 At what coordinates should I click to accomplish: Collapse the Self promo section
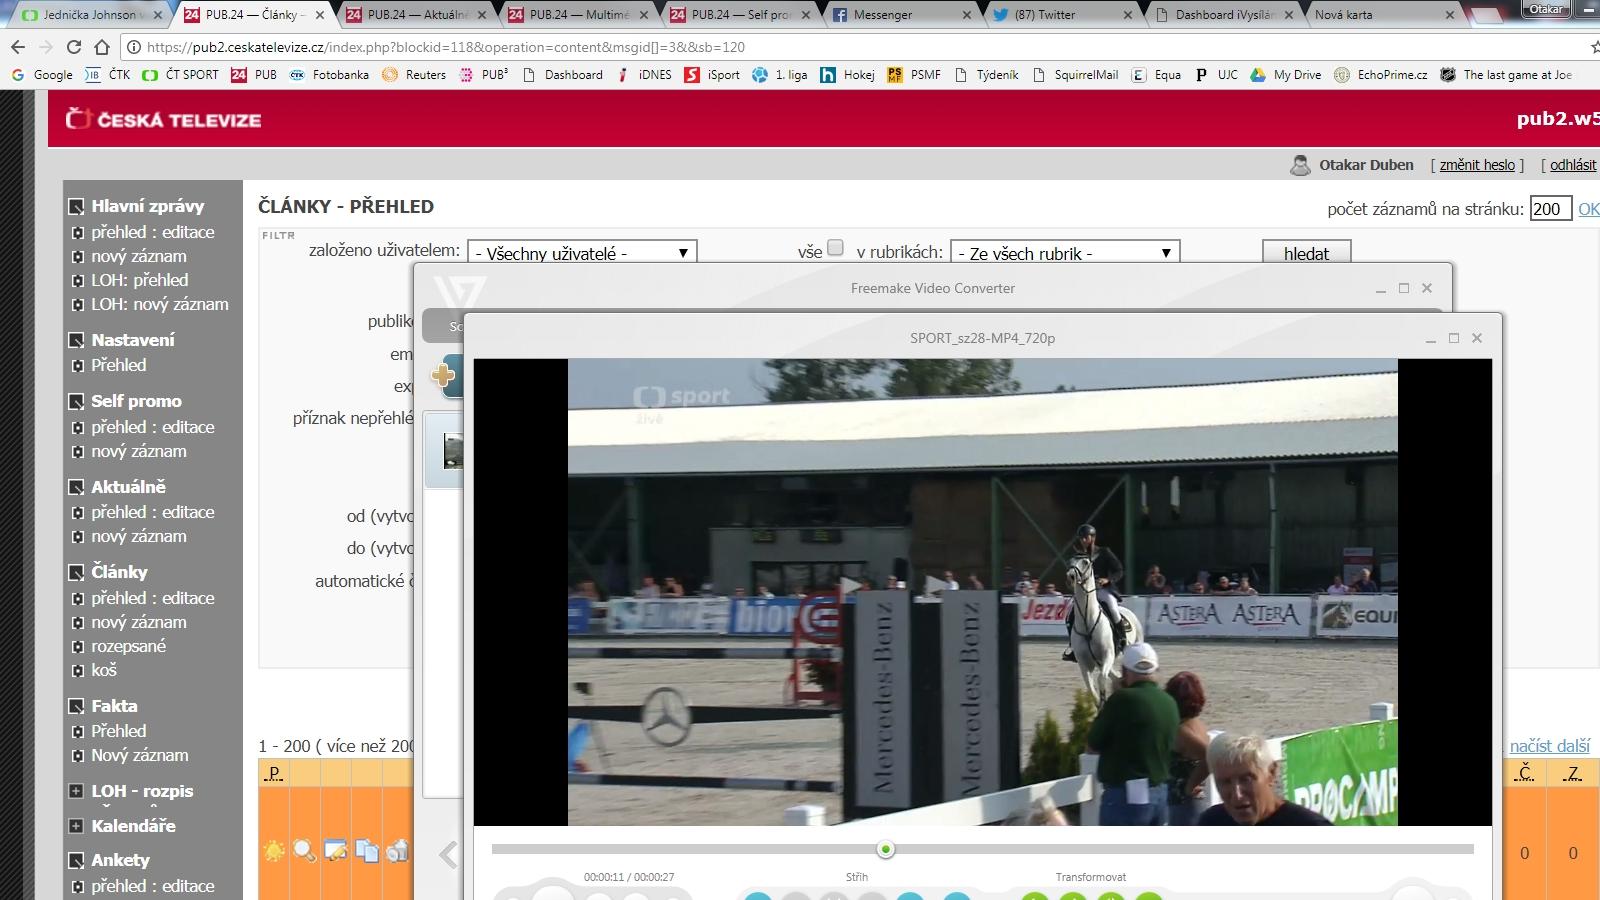point(76,402)
